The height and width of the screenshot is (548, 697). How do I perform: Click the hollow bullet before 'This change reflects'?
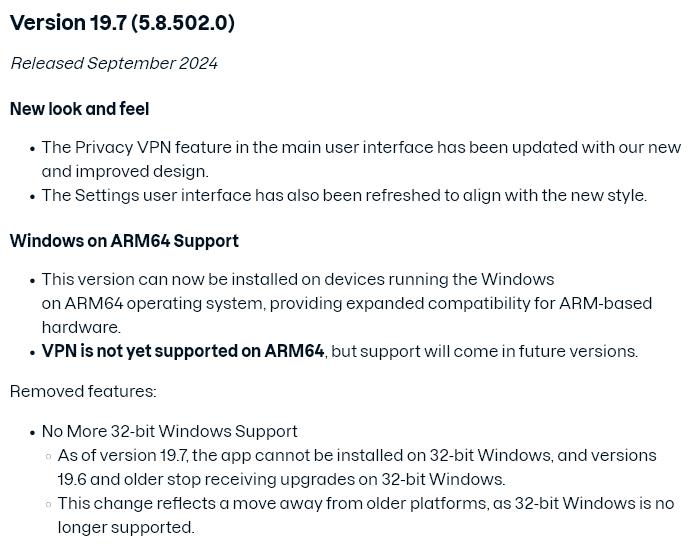point(48,504)
